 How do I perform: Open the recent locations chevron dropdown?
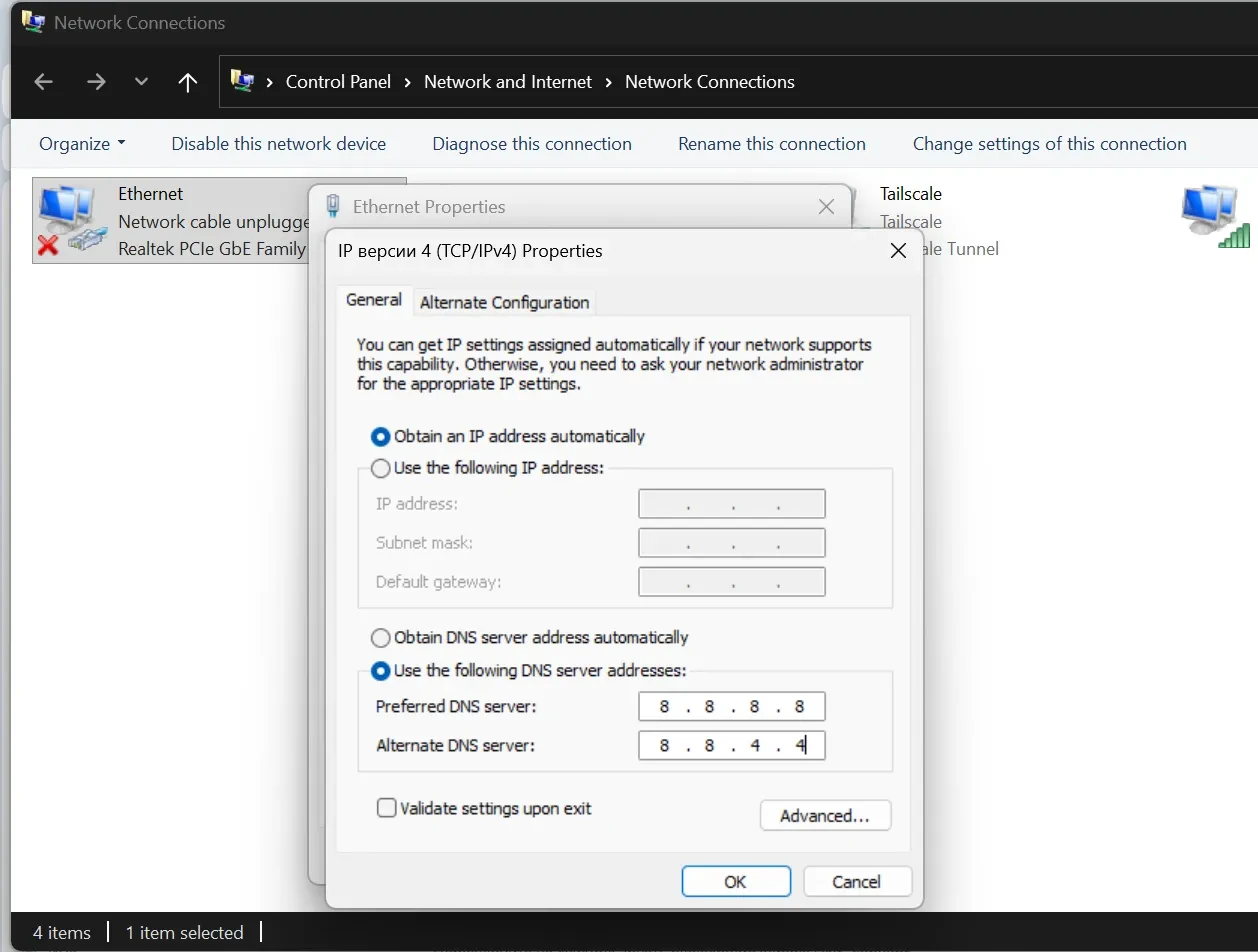[x=141, y=82]
